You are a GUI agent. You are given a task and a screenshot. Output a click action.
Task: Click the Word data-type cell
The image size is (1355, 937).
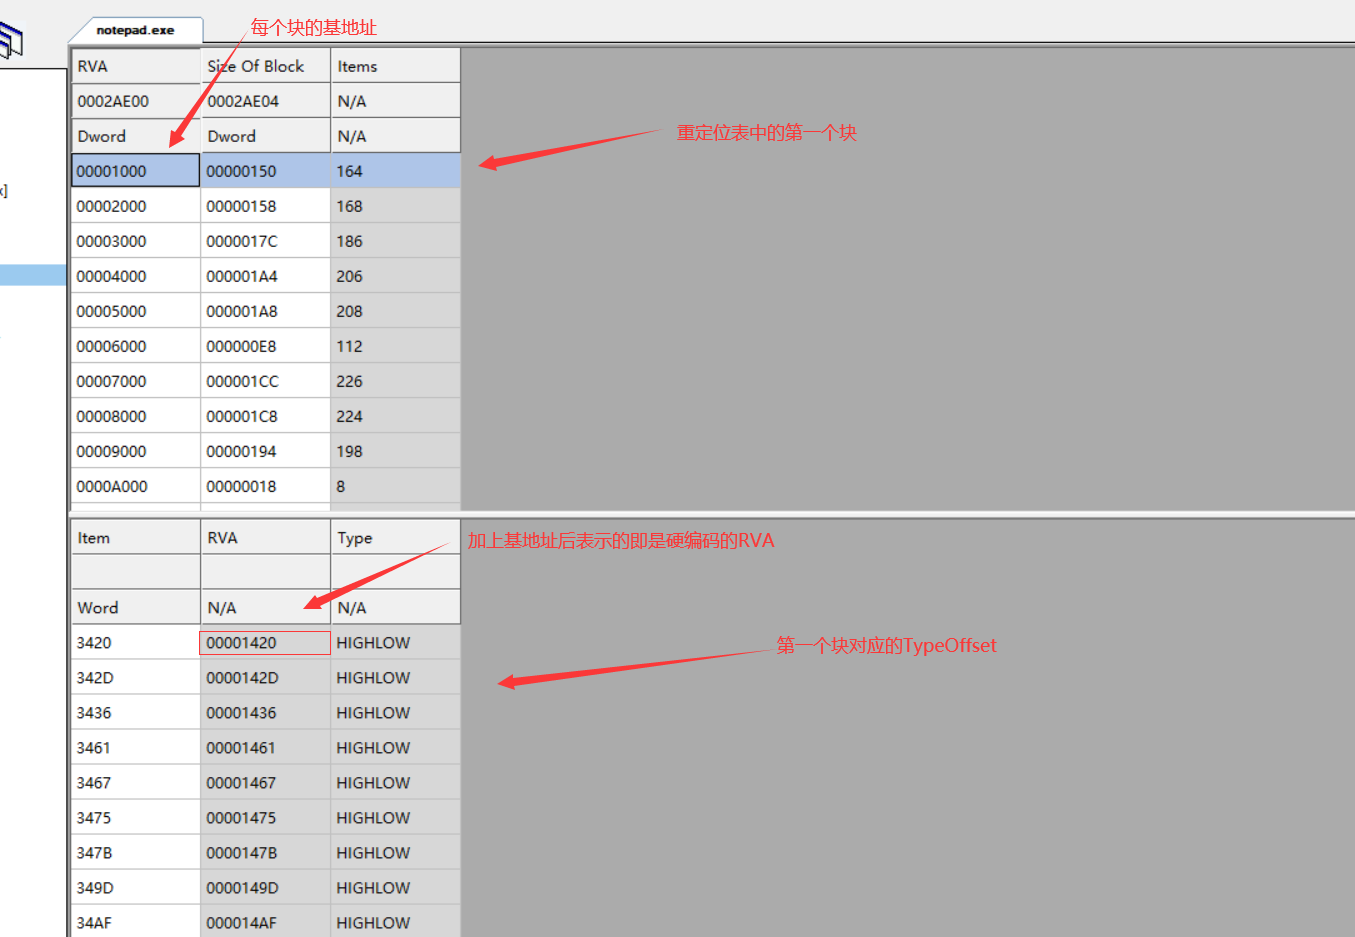tap(136, 607)
